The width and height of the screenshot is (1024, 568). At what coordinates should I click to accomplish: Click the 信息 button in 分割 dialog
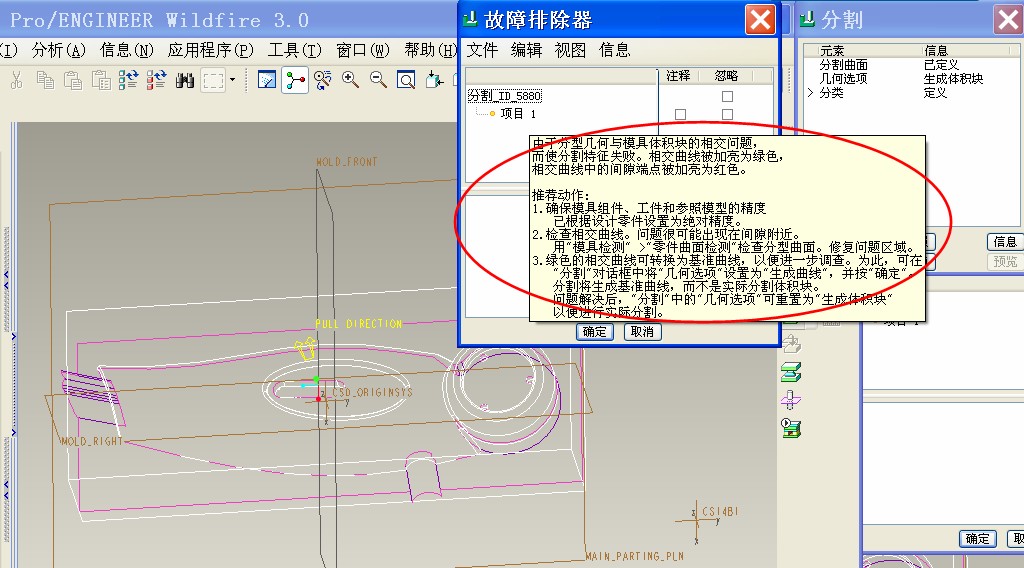(1004, 242)
